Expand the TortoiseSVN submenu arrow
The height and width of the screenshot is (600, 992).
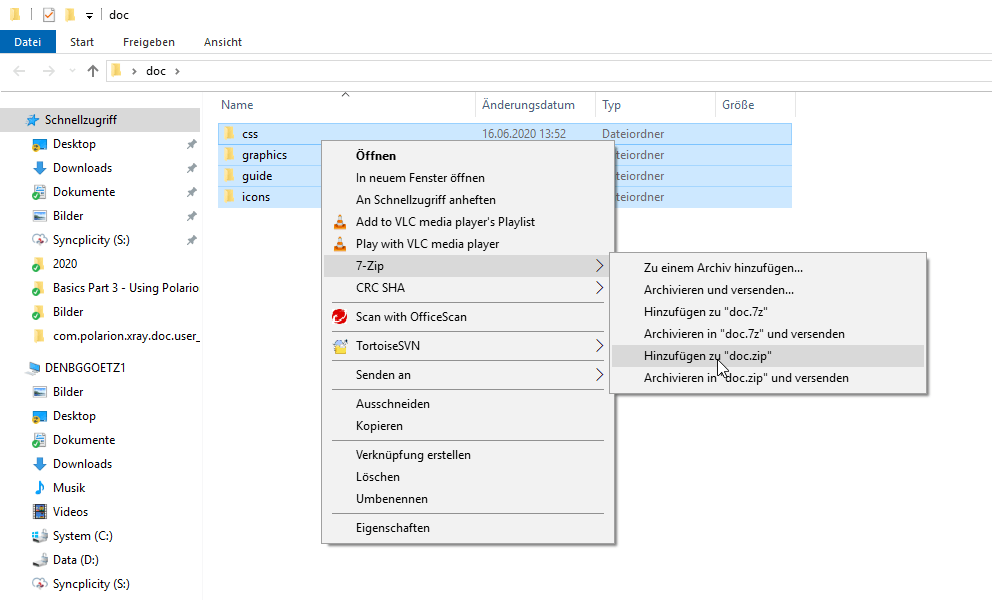point(599,346)
